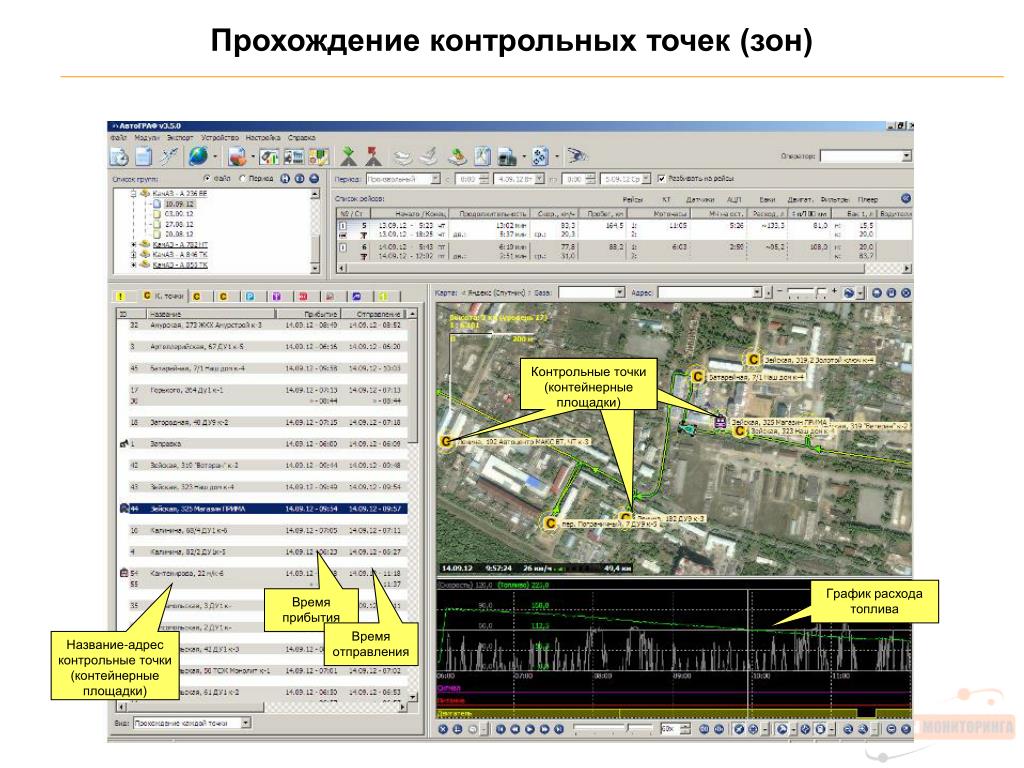Click the eye view toolbar icon
The width and height of the screenshot is (1024, 768).
pos(577,156)
